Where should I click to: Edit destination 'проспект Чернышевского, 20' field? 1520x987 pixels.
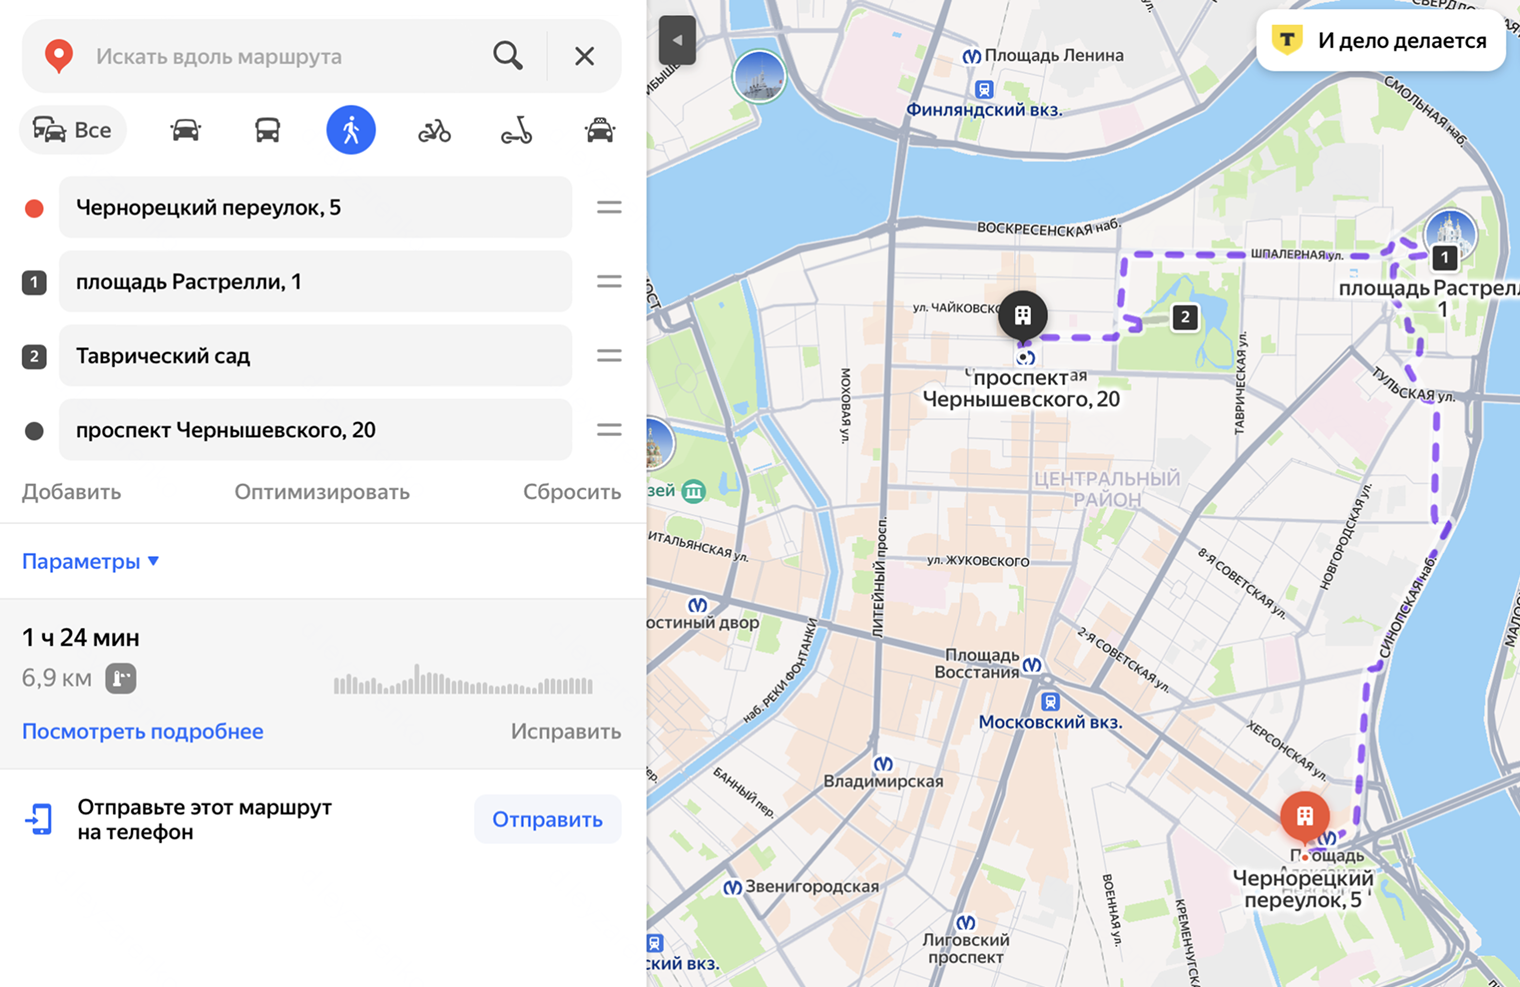(x=315, y=429)
